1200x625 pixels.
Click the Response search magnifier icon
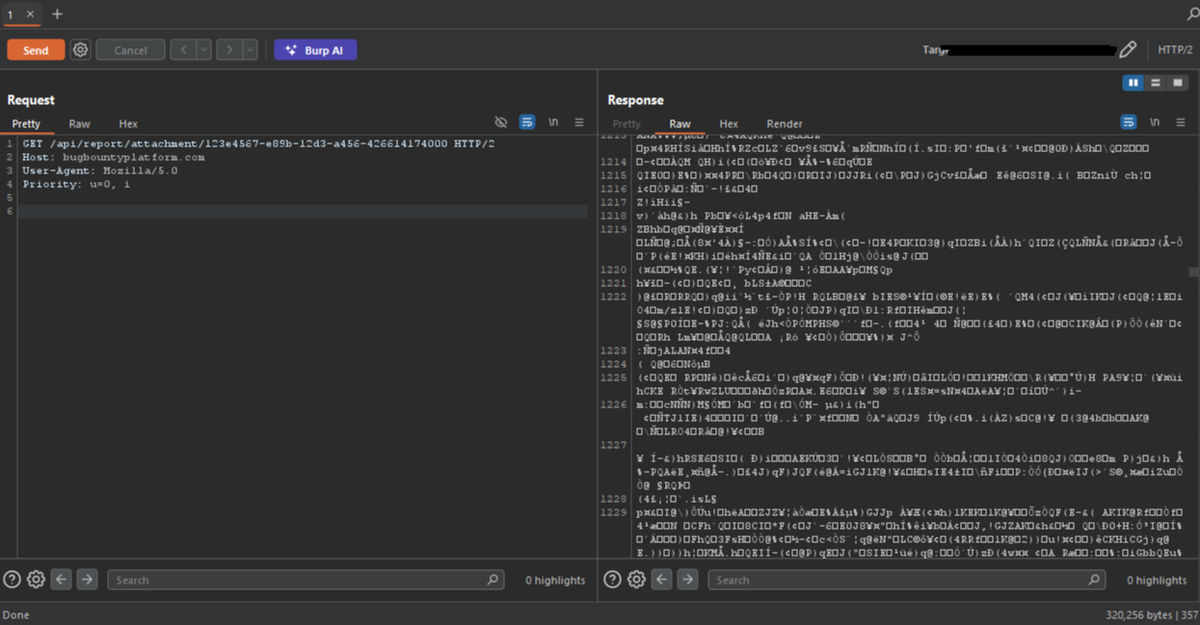[x=1093, y=580]
